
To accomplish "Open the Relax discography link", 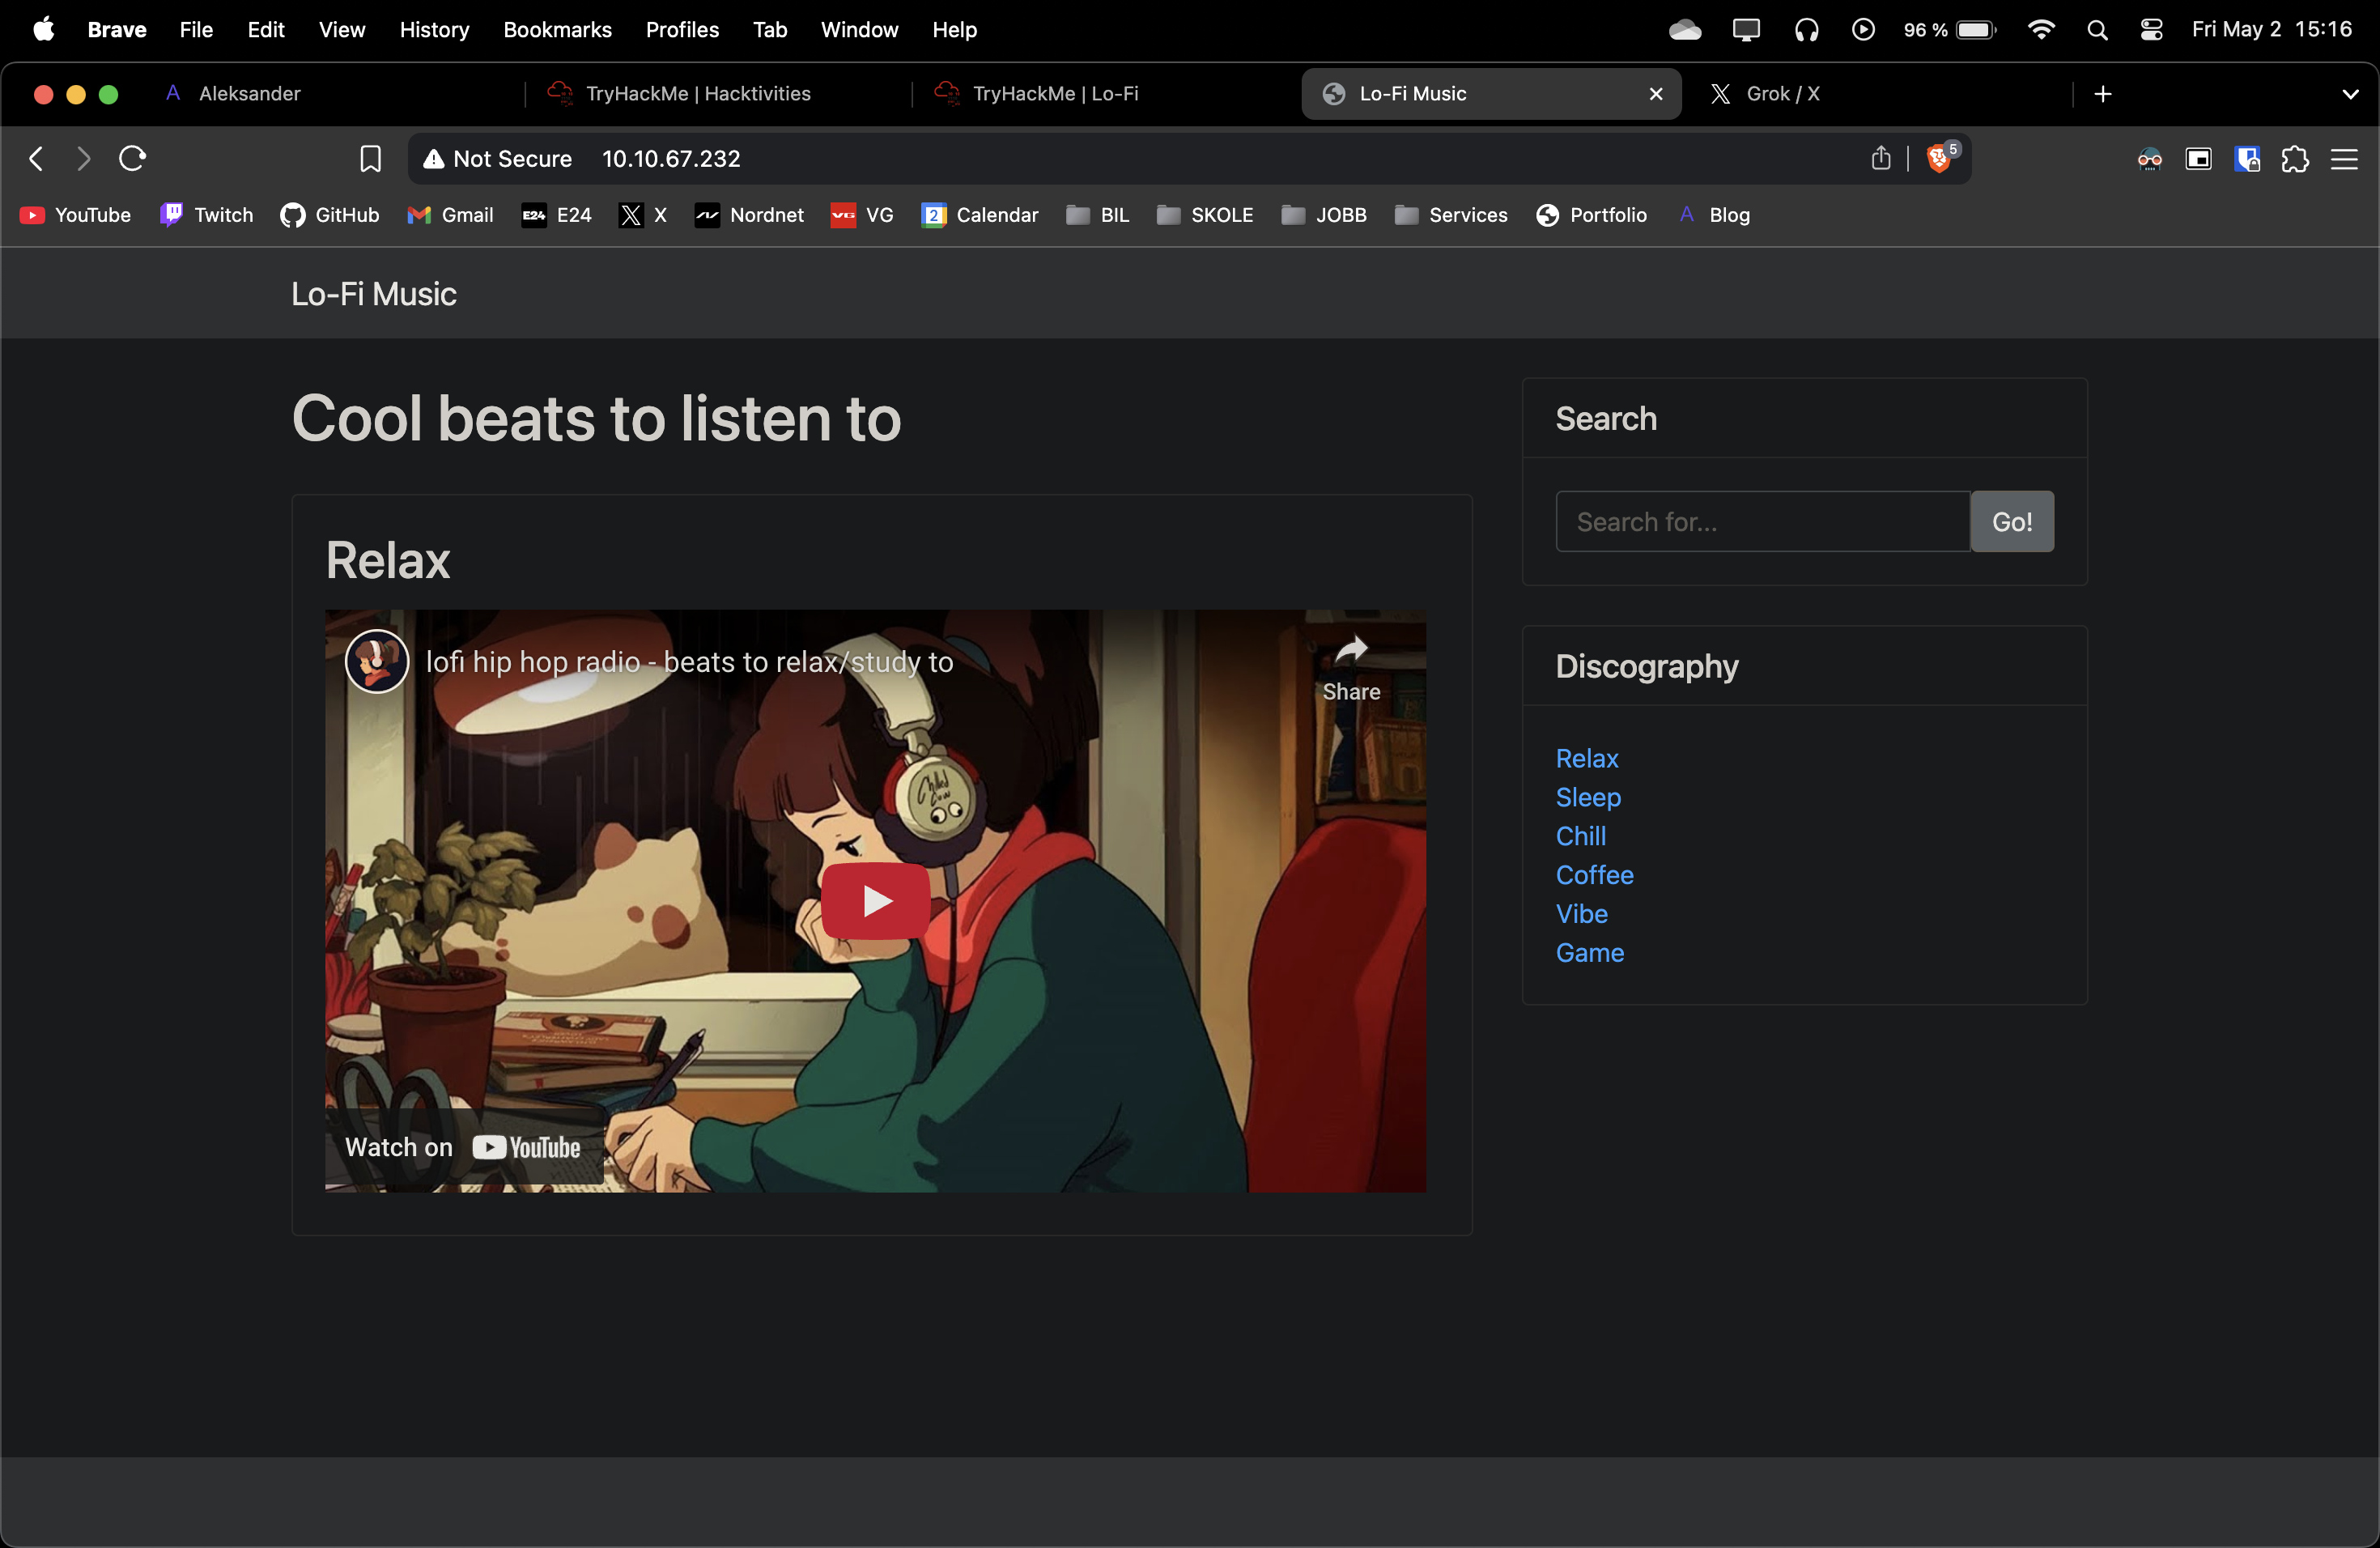I will (1587, 758).
